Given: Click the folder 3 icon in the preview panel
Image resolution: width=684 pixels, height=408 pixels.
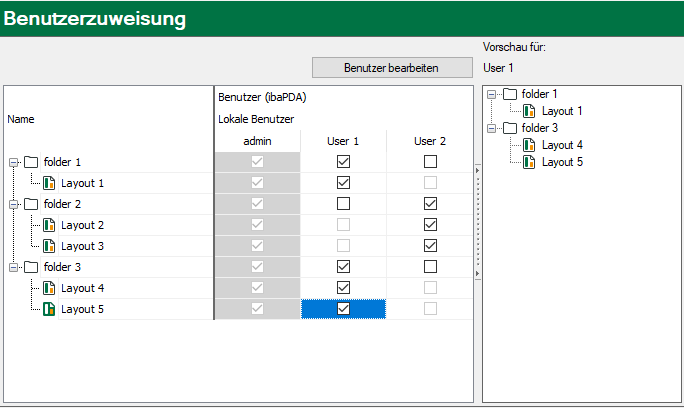Looking at the screenshot, I should [x=510, y=128].
